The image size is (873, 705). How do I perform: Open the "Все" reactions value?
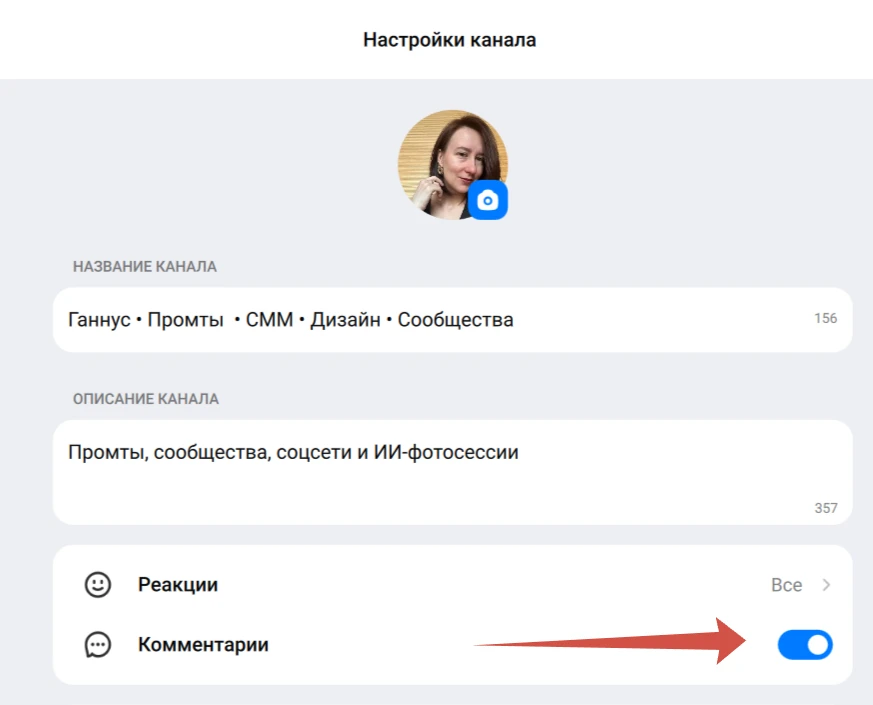click(x=786, y=585)
